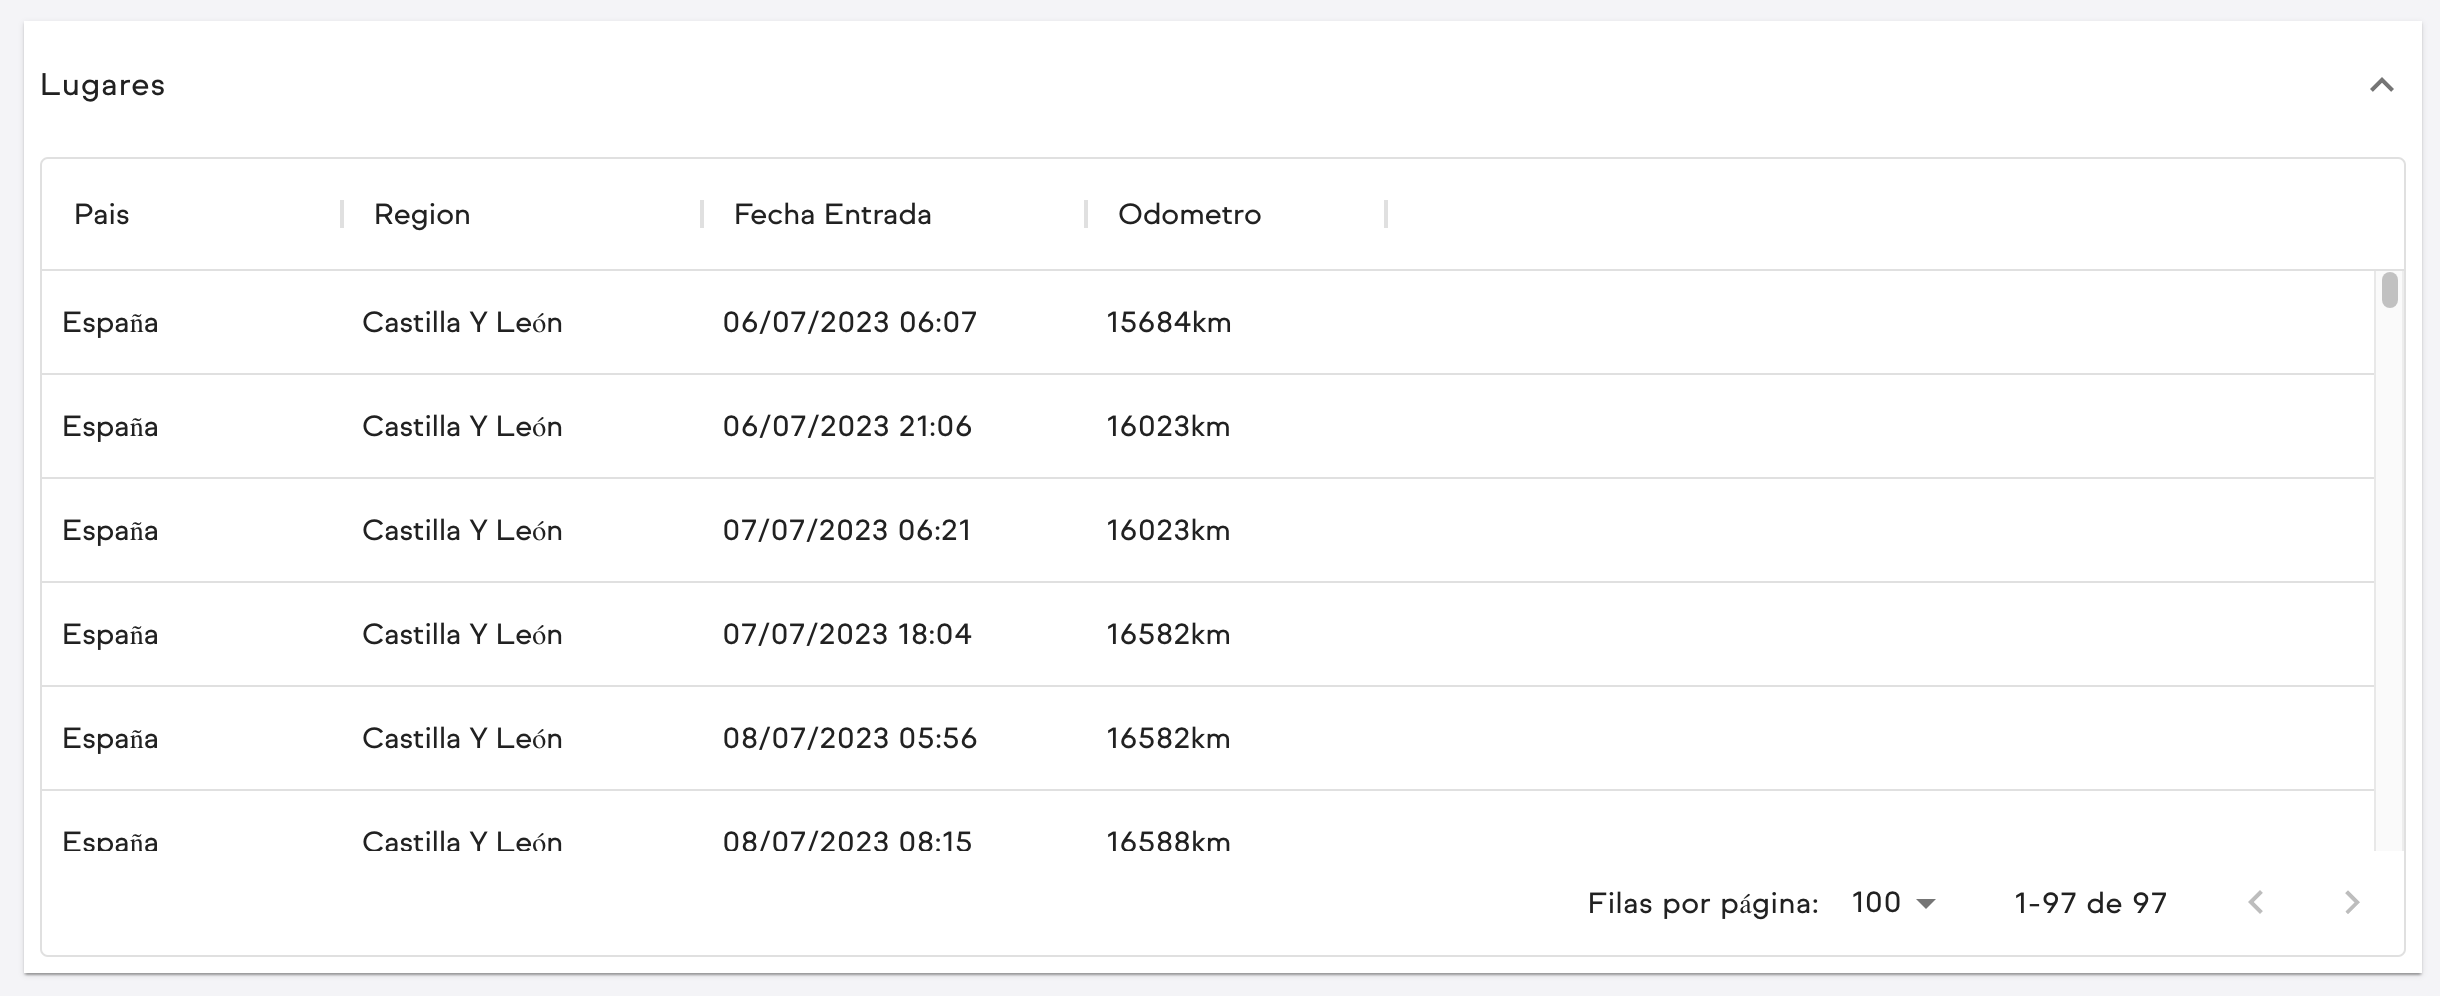Sort by the Fecha Entrada column header
Image resolution: width=2440 pixels, height=996 pixels.
tap(832, 214)
